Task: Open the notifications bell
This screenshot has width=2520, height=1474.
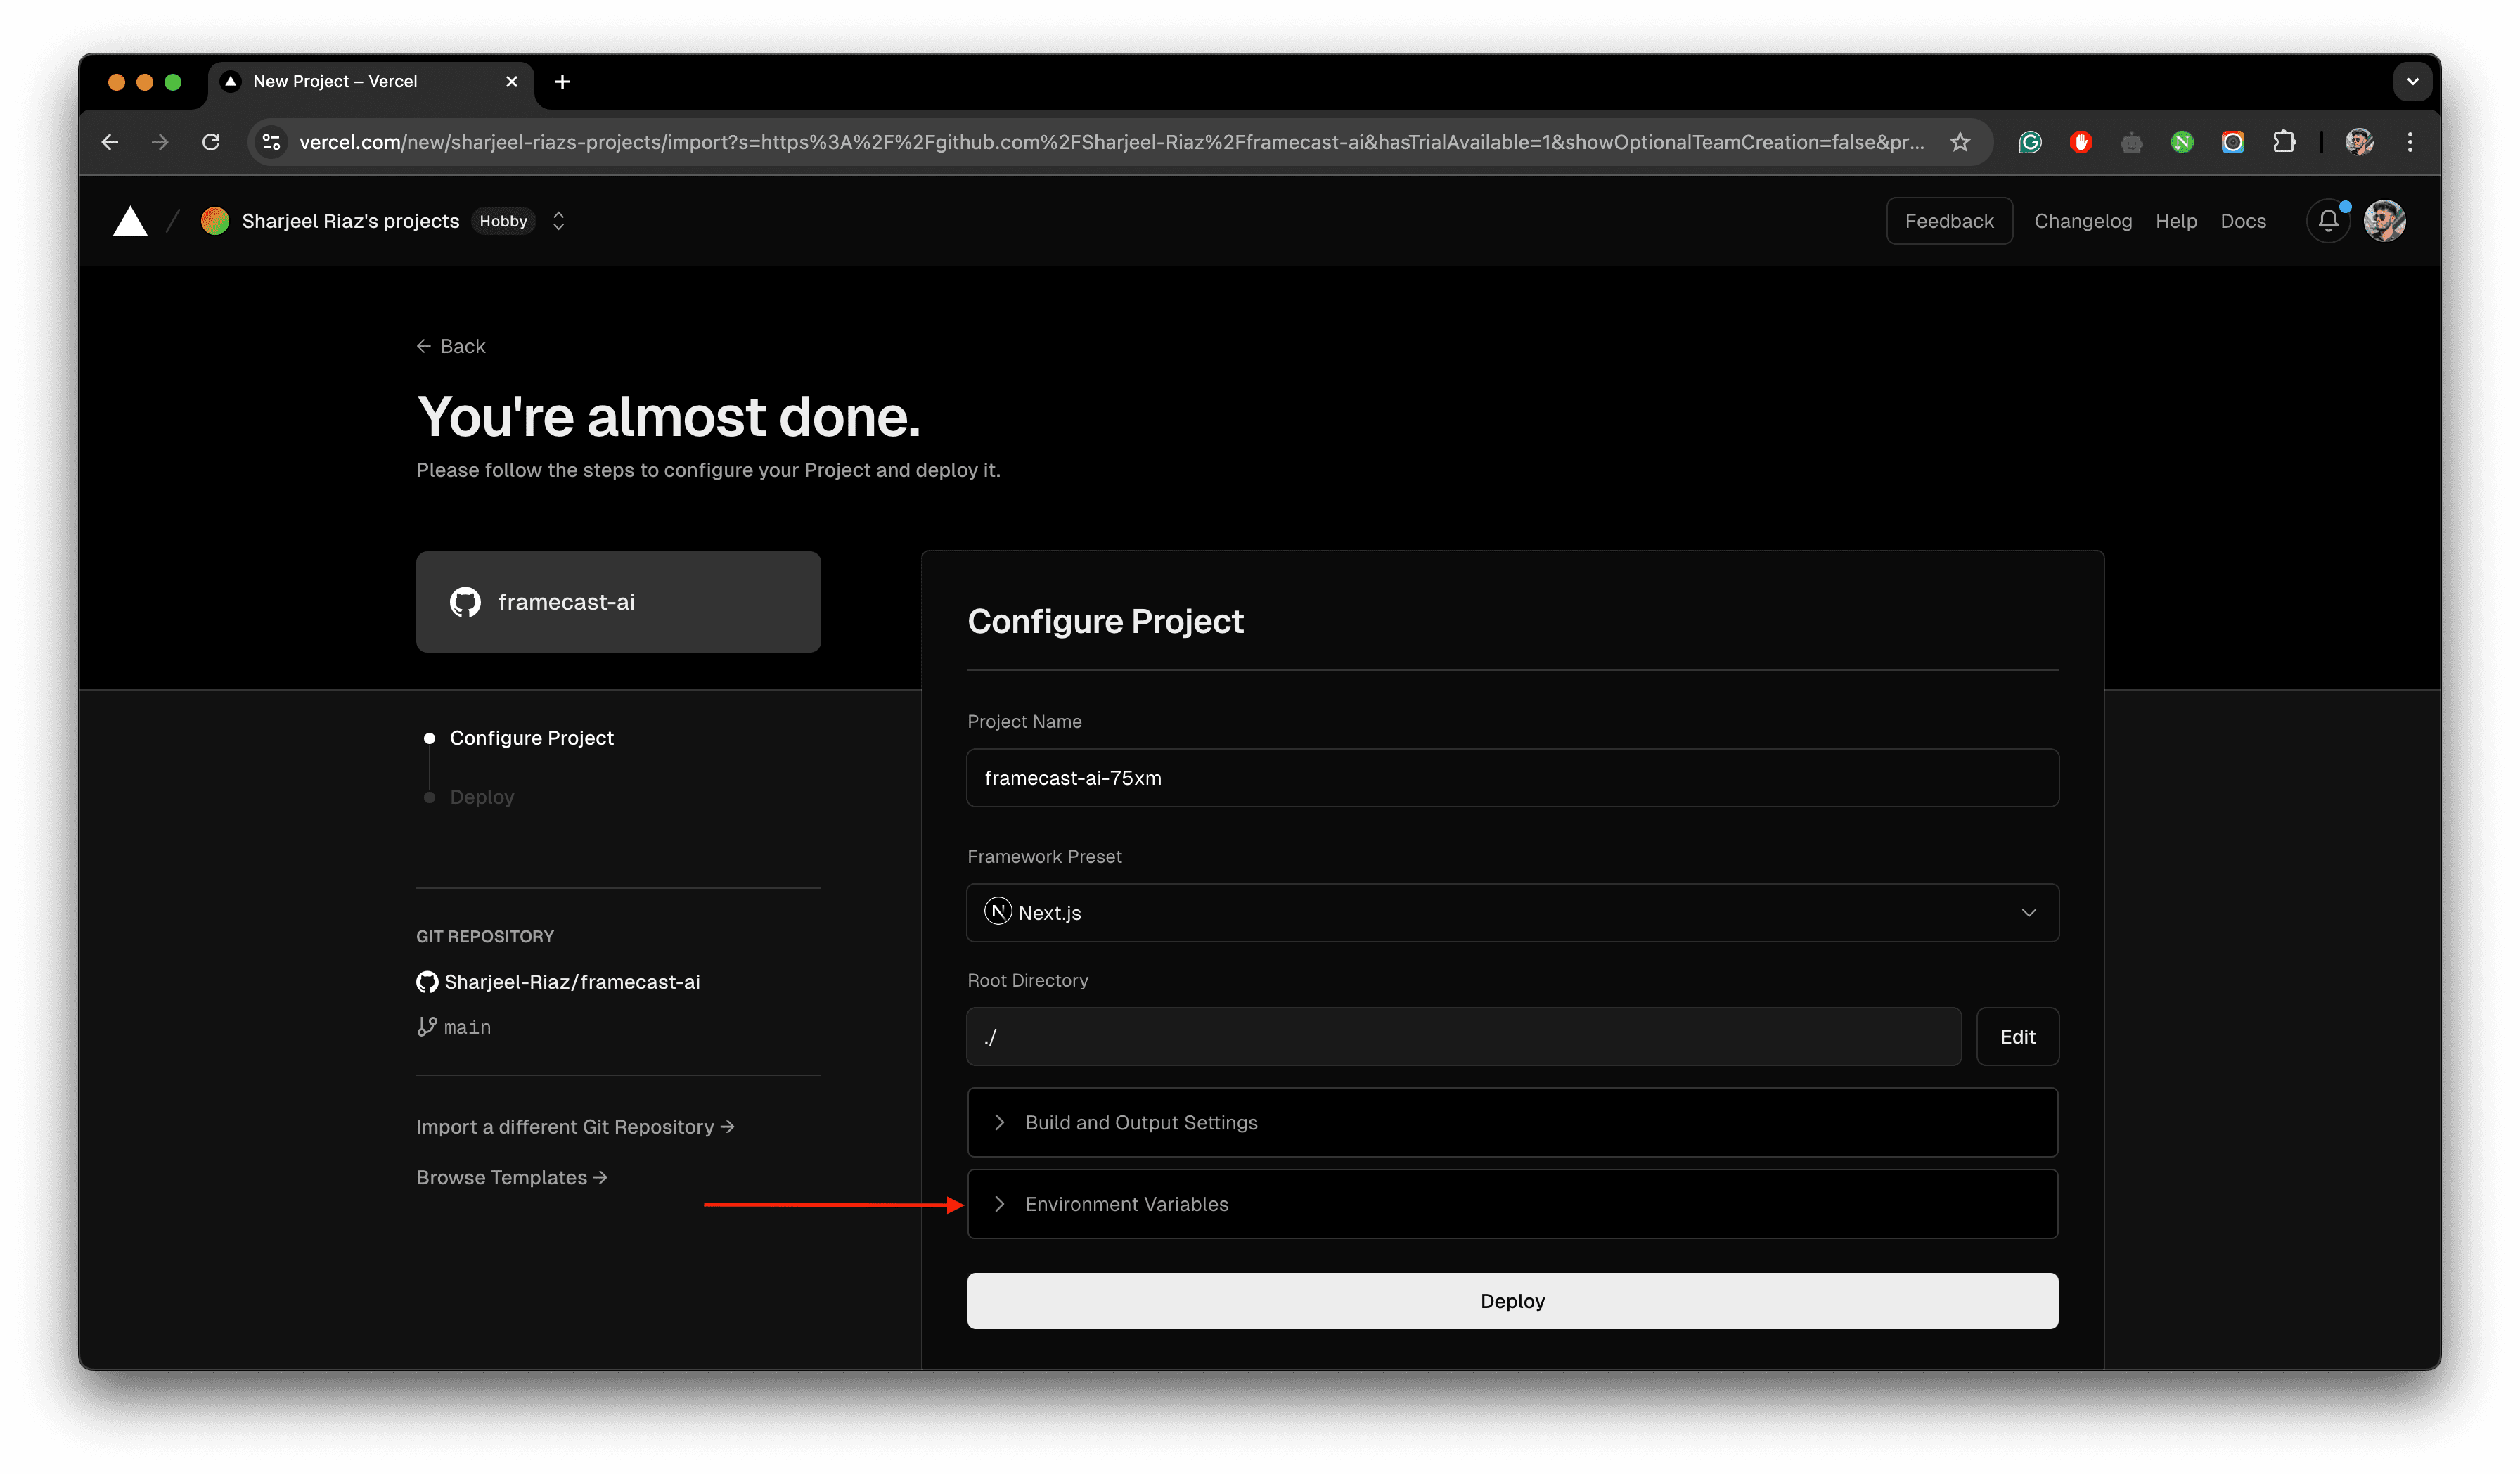Action: pos(2328,221)
